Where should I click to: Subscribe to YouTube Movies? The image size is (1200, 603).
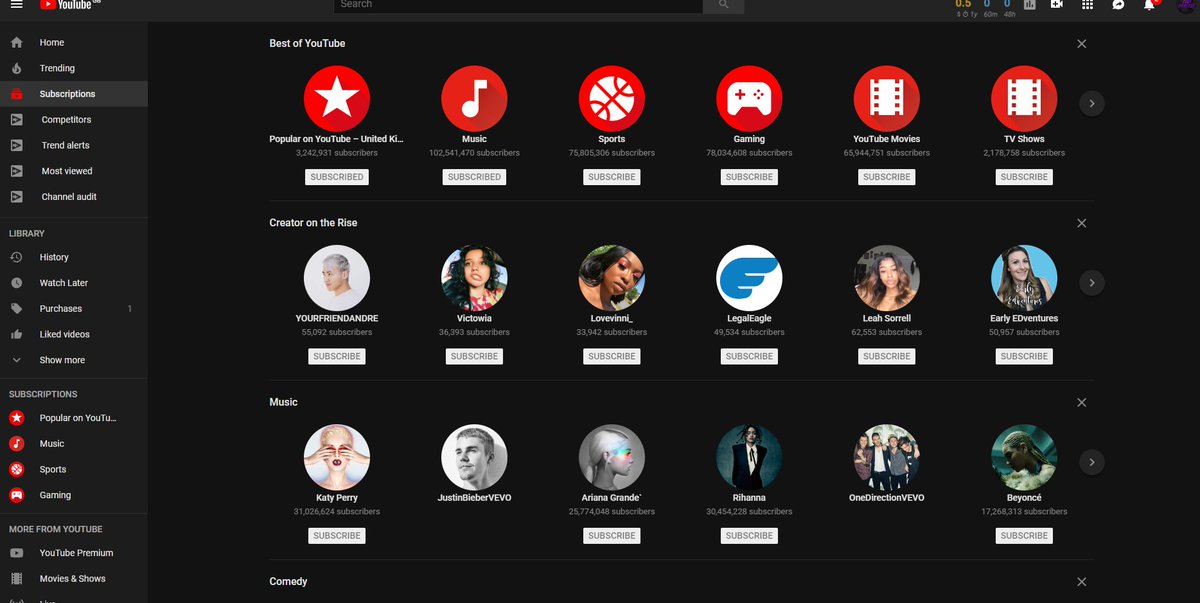pyautogui.click(x=887, y=177)
